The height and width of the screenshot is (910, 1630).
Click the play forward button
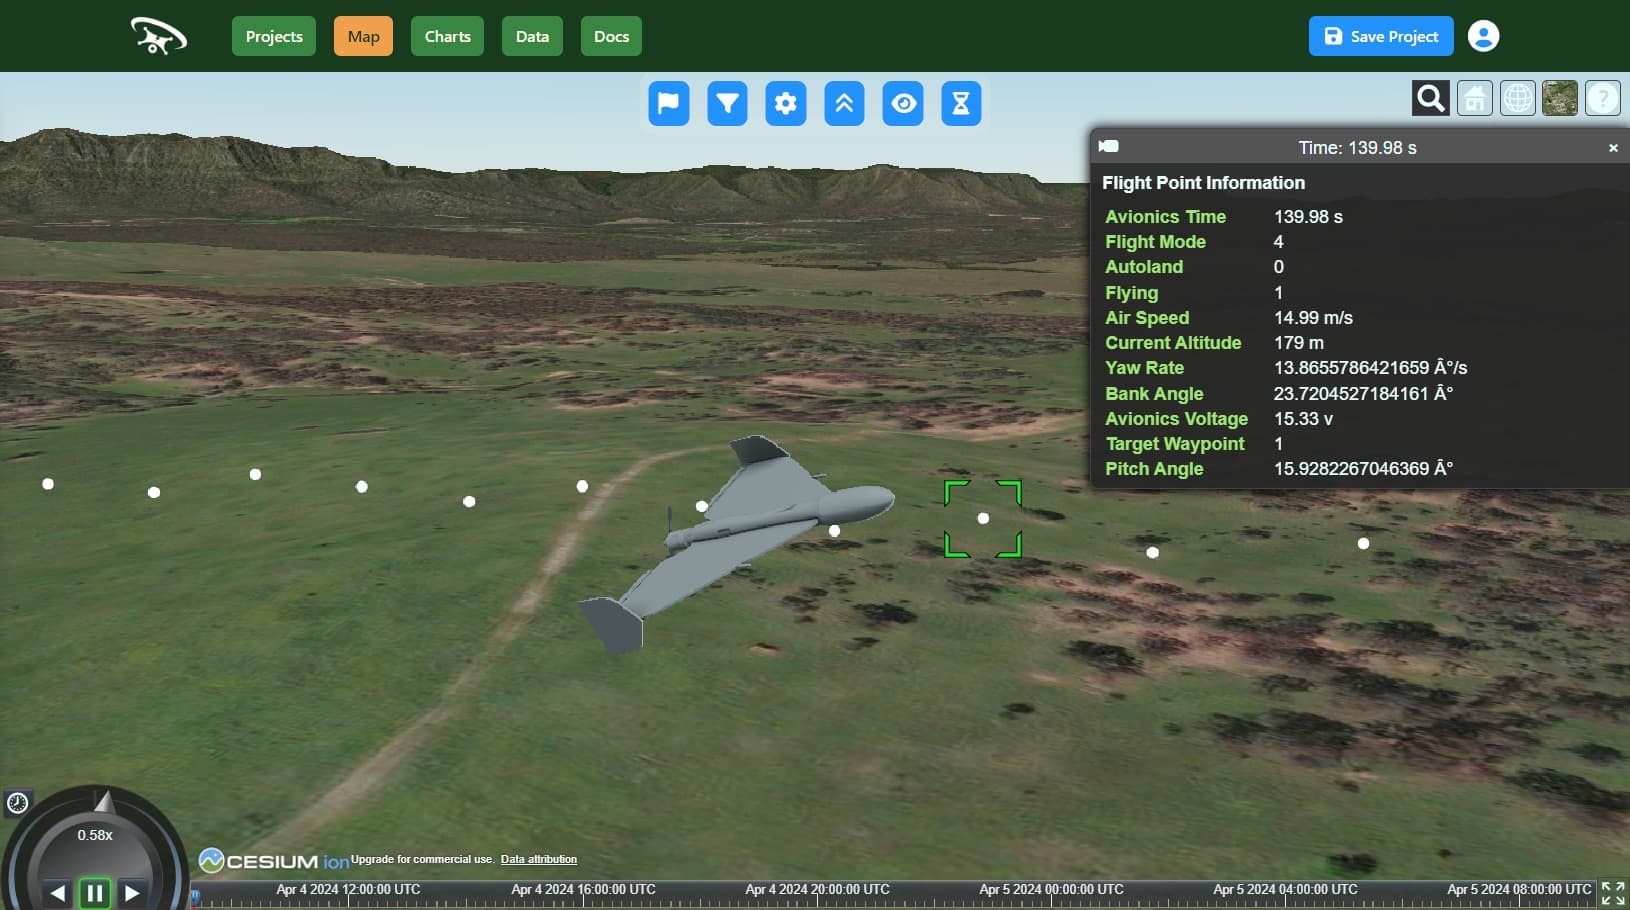click(x=131, y=892)
